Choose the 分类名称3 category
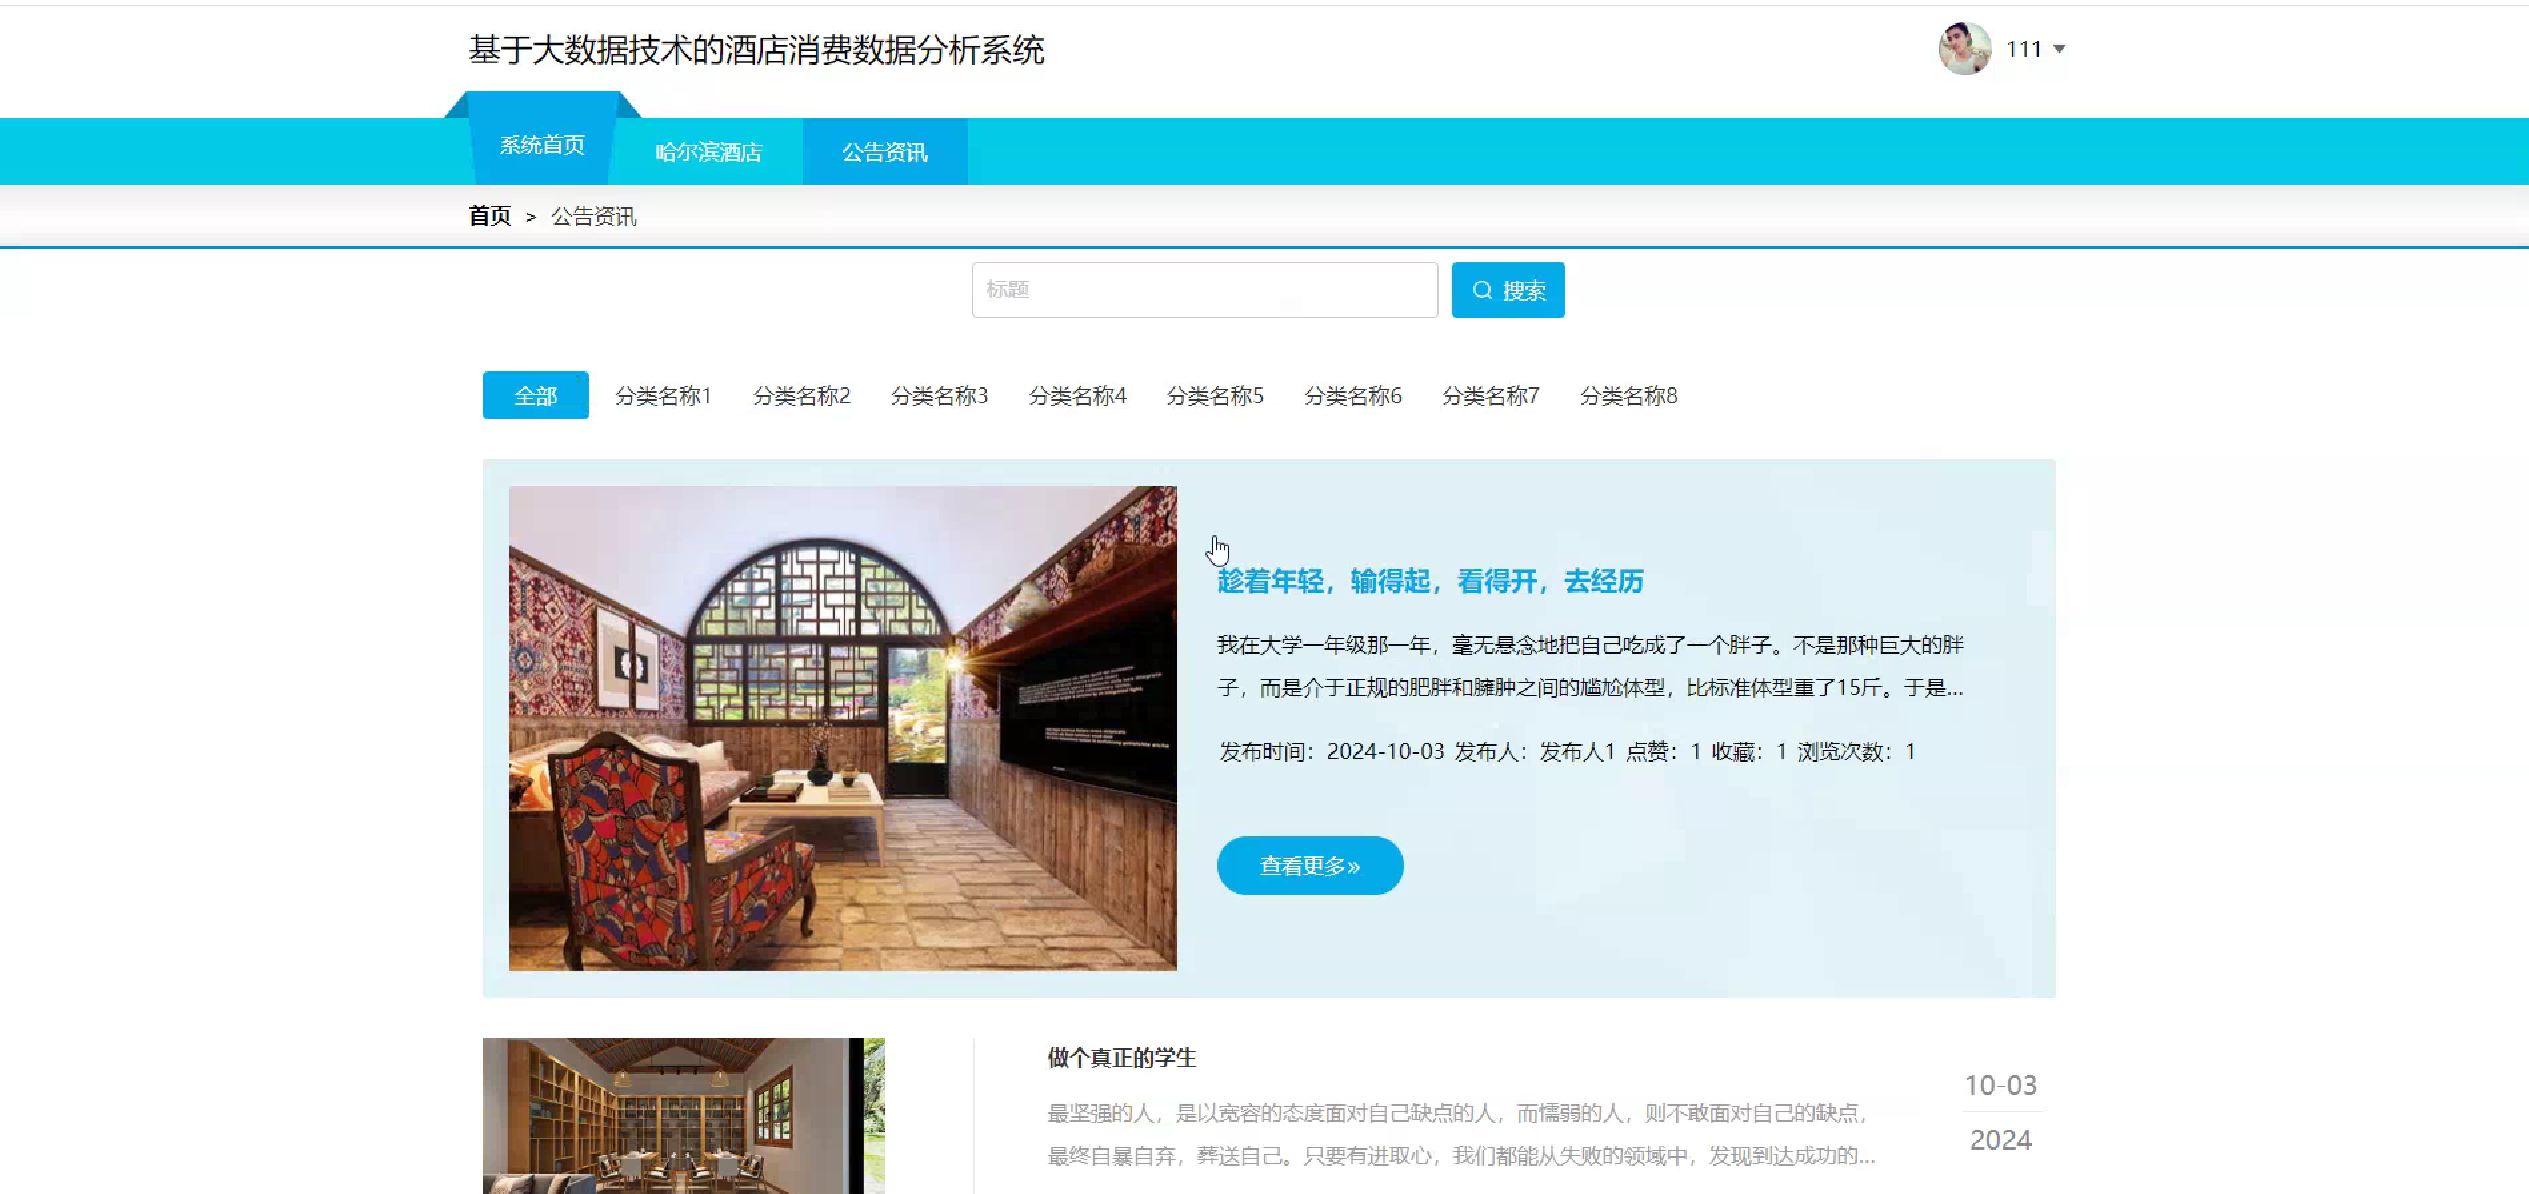 click(939, 396)
